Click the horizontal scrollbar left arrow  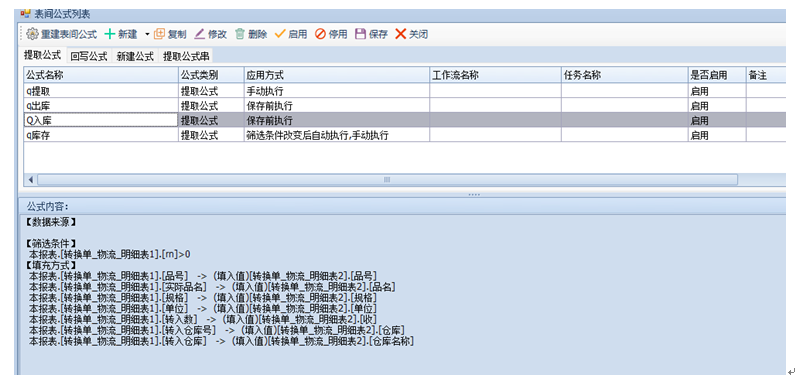31,179
